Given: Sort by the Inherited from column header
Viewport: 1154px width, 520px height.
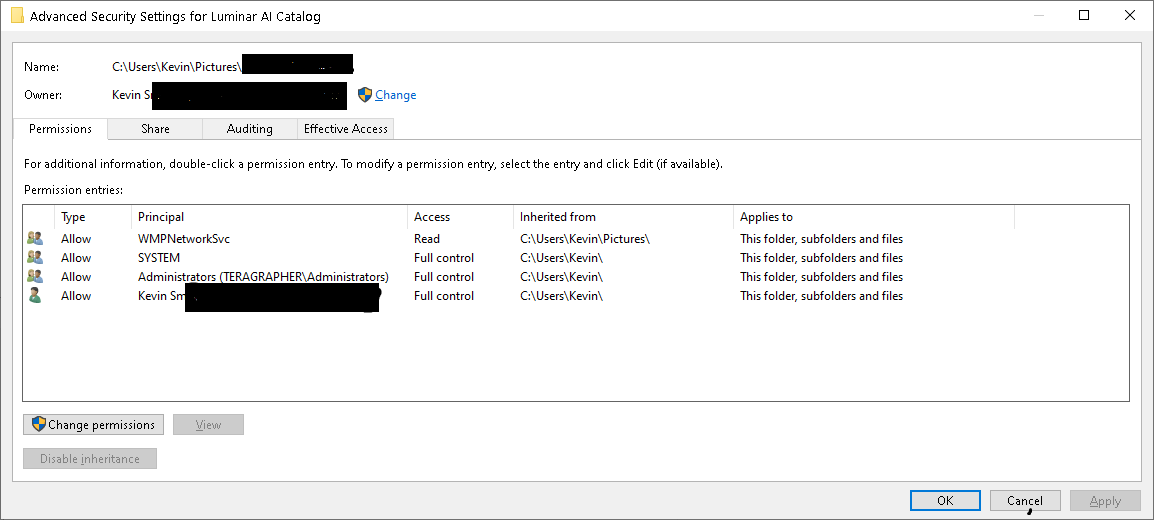Looking at the screenshot, I should (623, 217).
